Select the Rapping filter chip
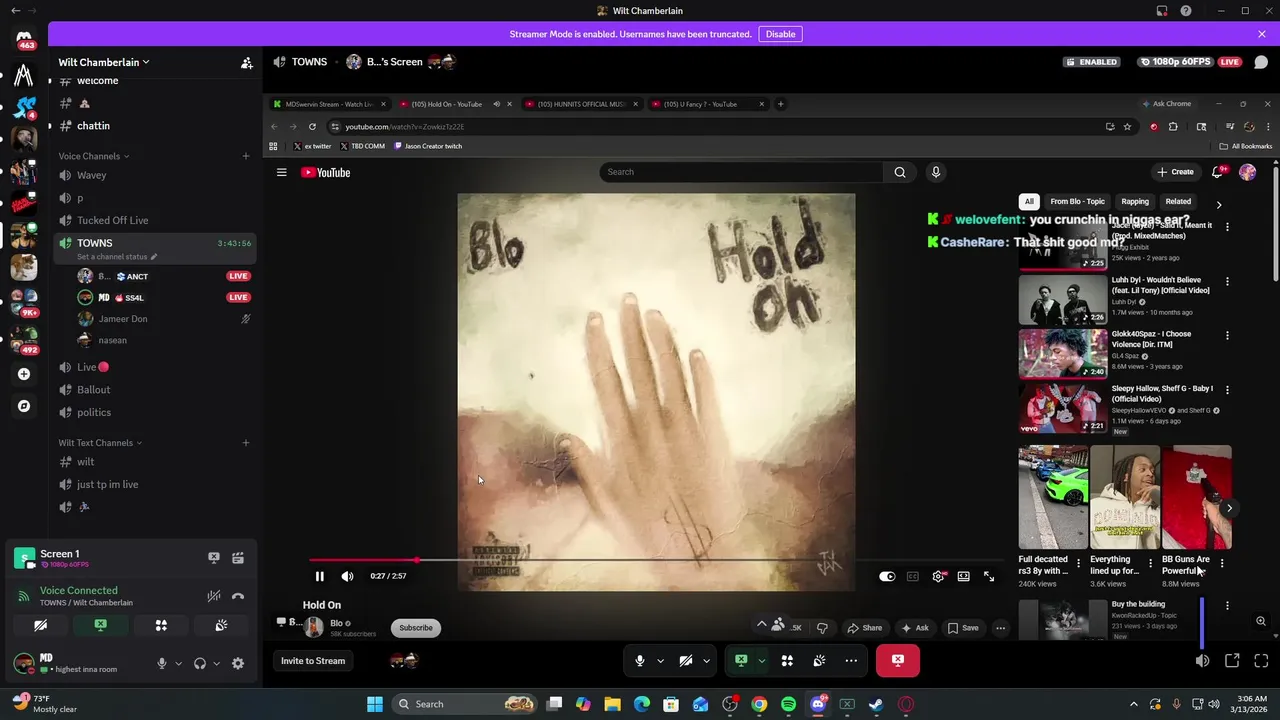The image size is (1280, 720). [1135, 202]
